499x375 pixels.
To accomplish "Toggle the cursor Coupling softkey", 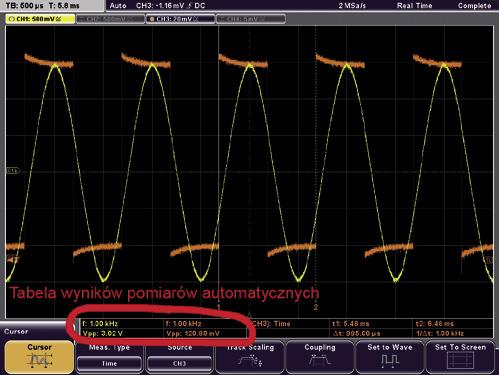I will pos(320,357).
